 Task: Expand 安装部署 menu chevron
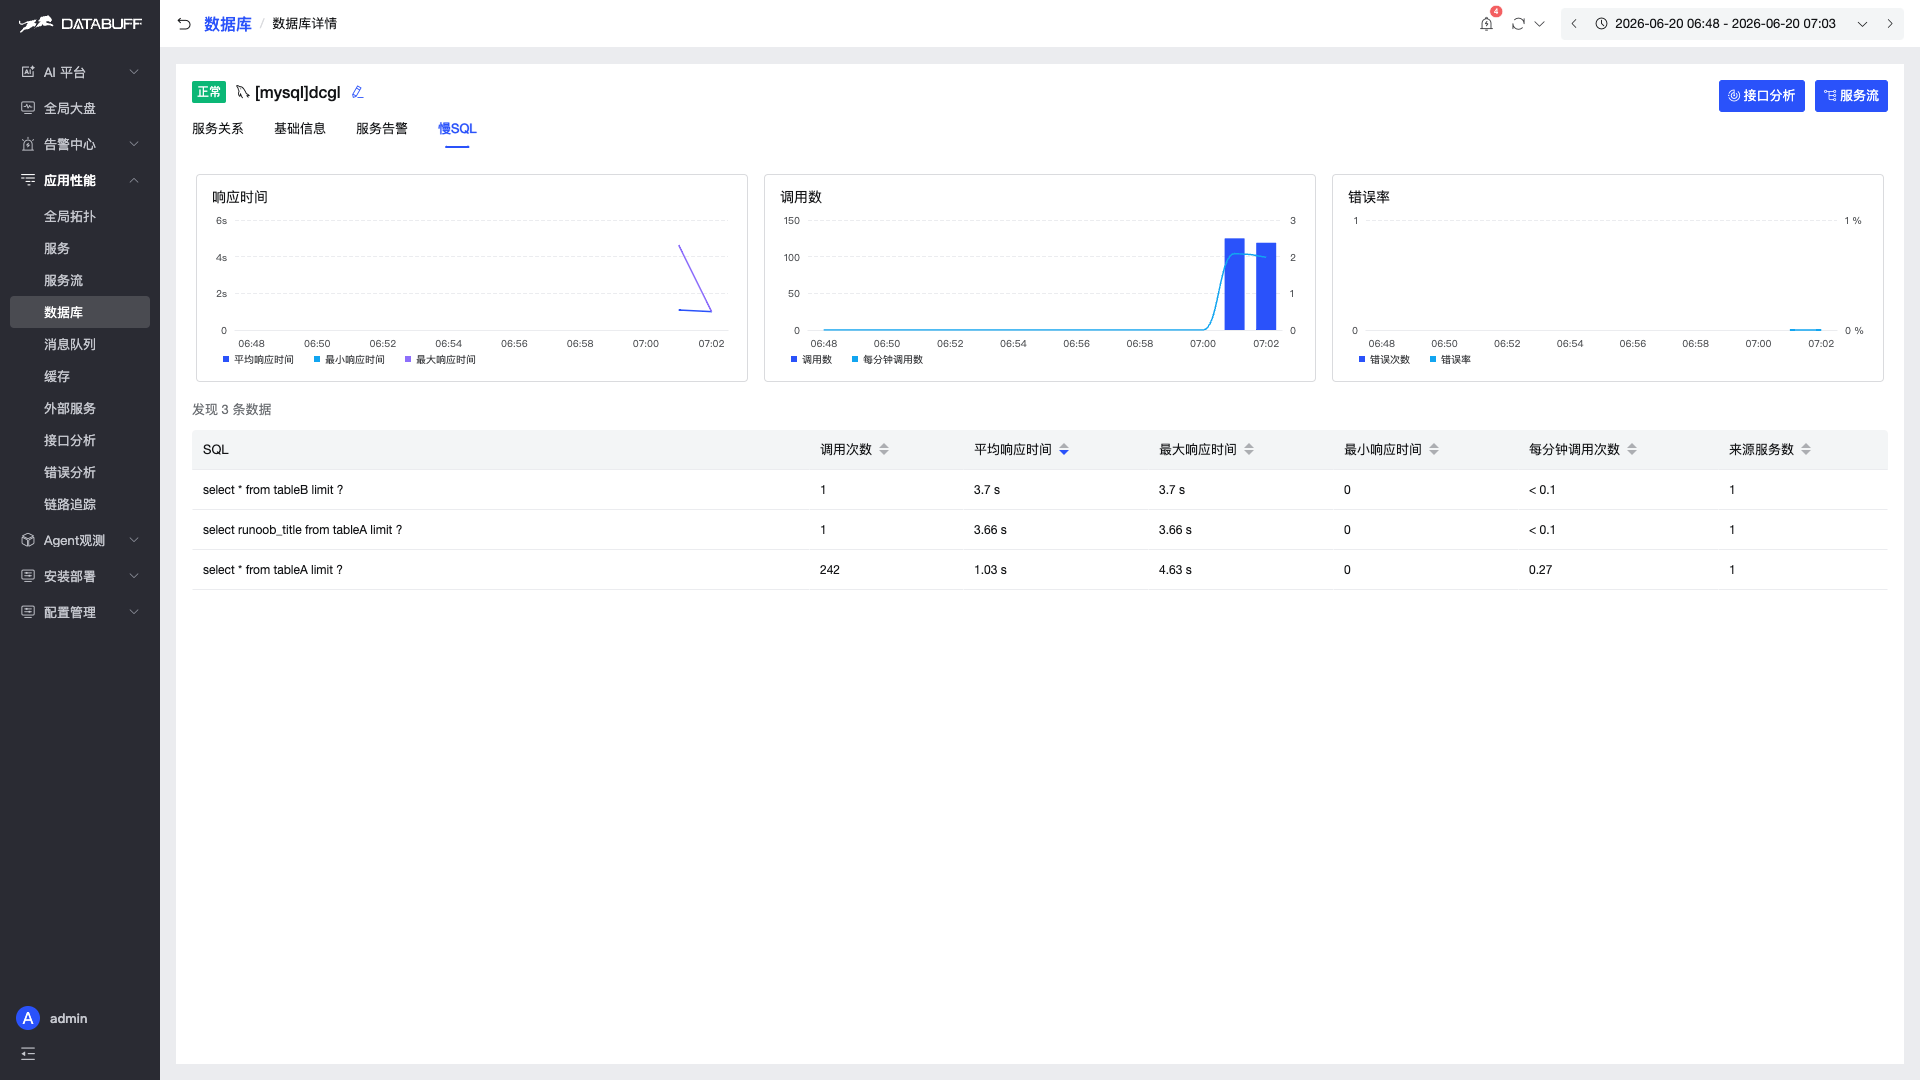(x=134, y=576)
